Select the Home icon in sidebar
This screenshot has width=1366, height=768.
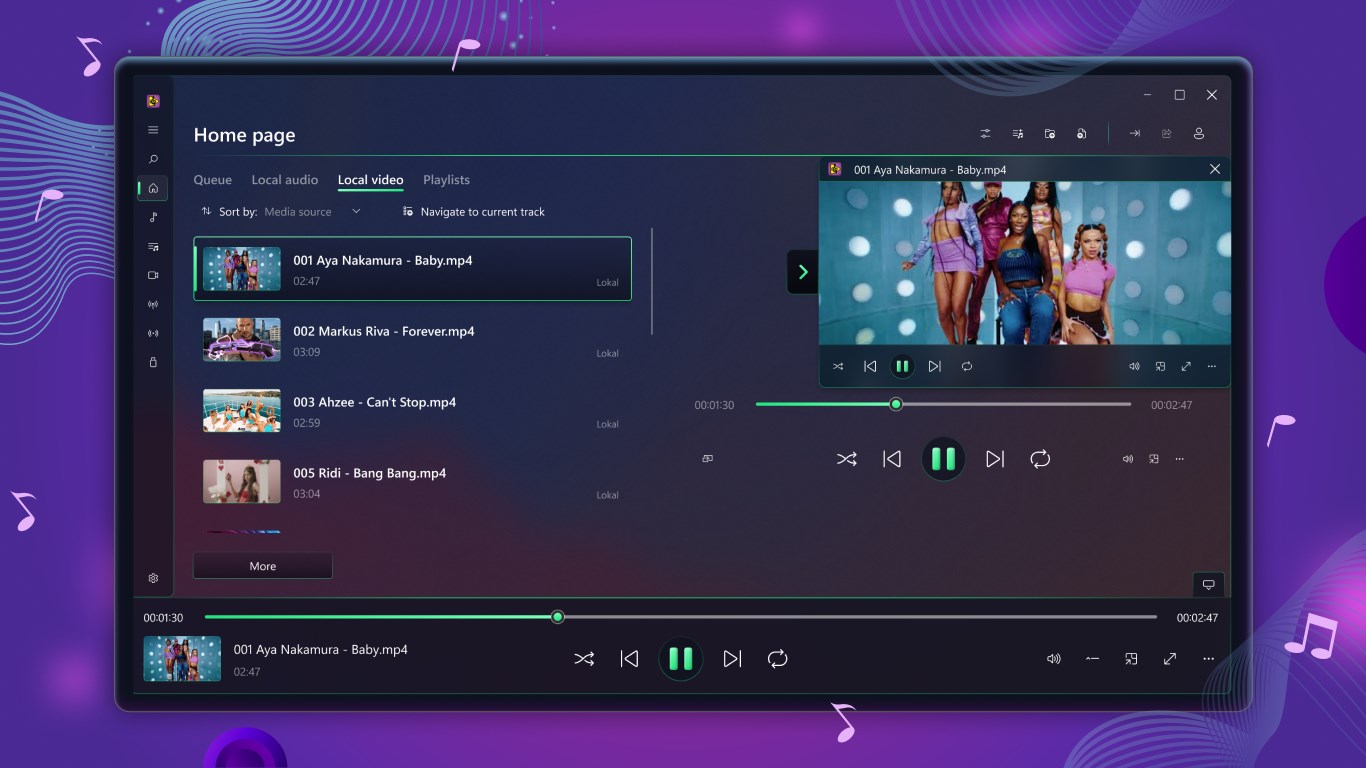pyautogui.click(x=153, y=188)
